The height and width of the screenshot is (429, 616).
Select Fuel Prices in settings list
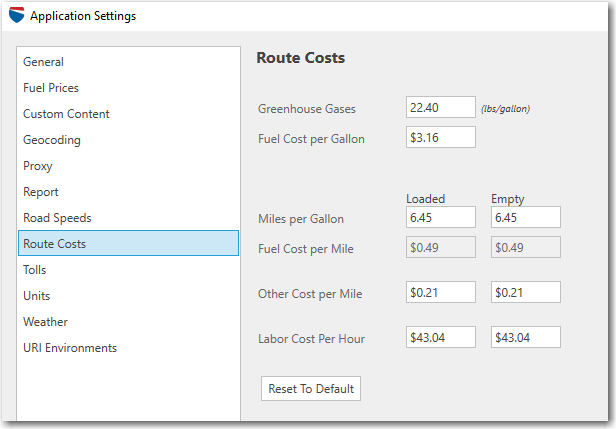point(128,88)
